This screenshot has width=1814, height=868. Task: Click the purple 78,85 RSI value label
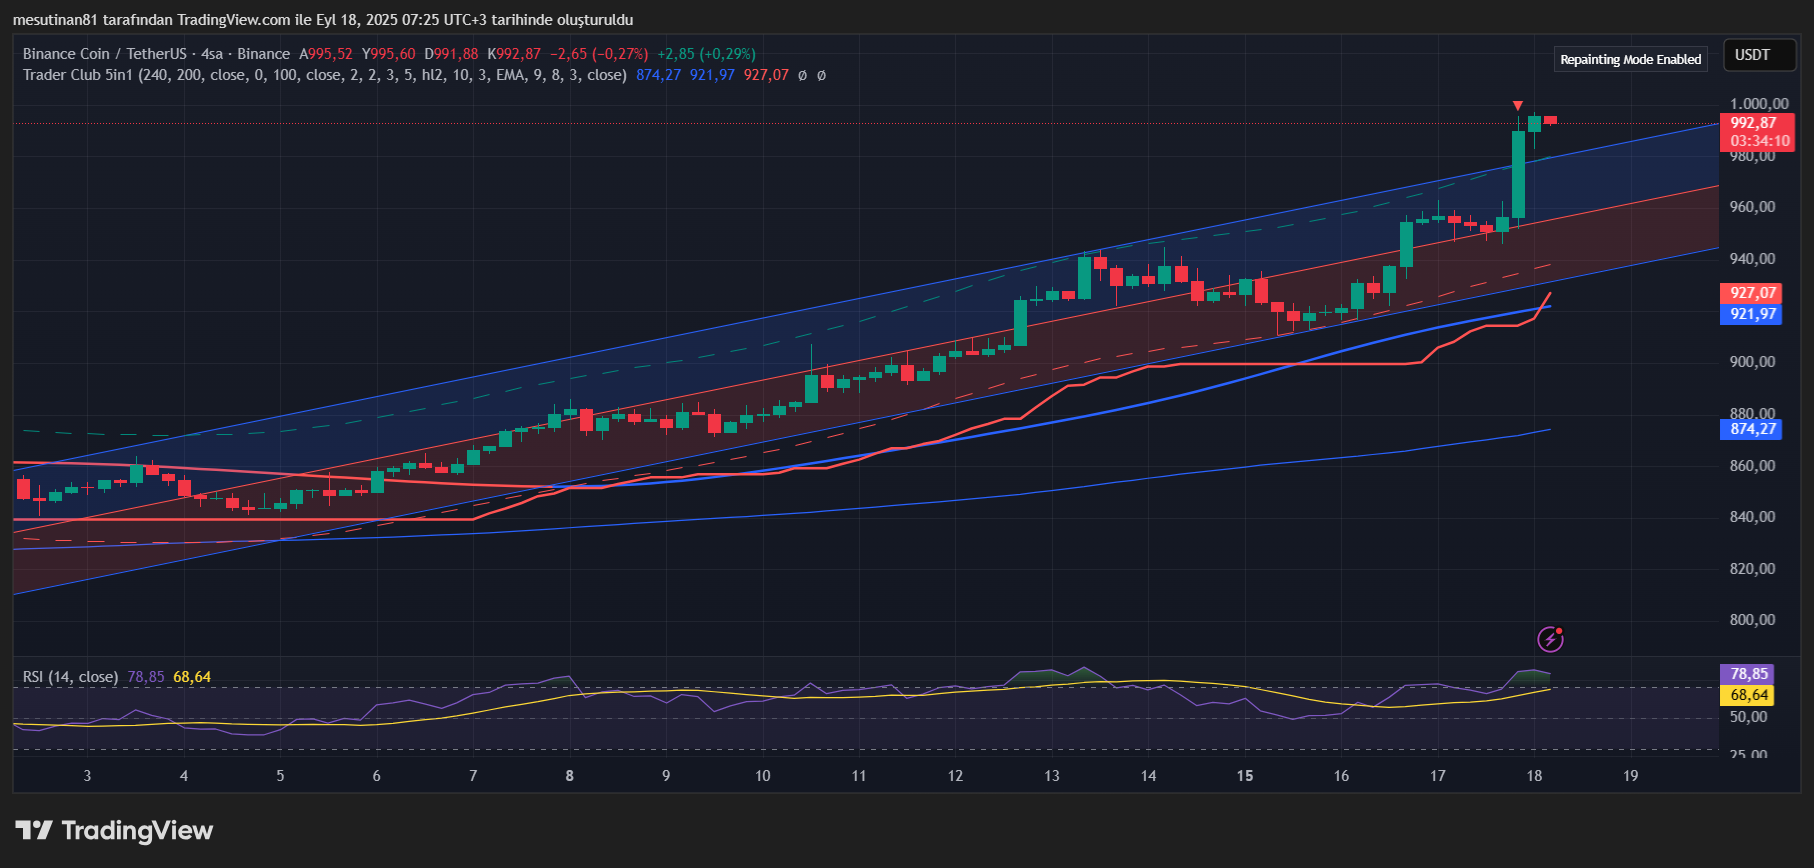(1750, 674)
